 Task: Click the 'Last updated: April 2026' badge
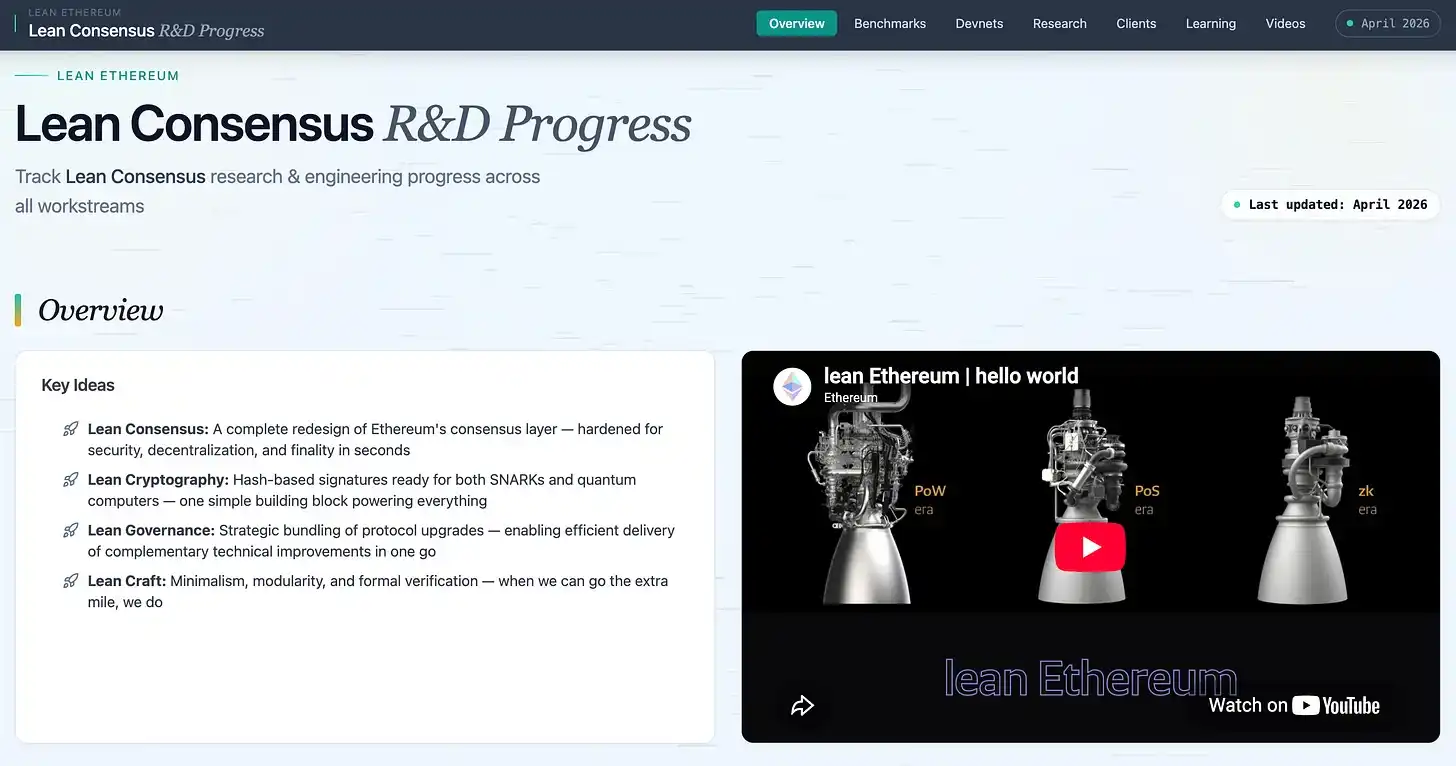pos(1330,205)
